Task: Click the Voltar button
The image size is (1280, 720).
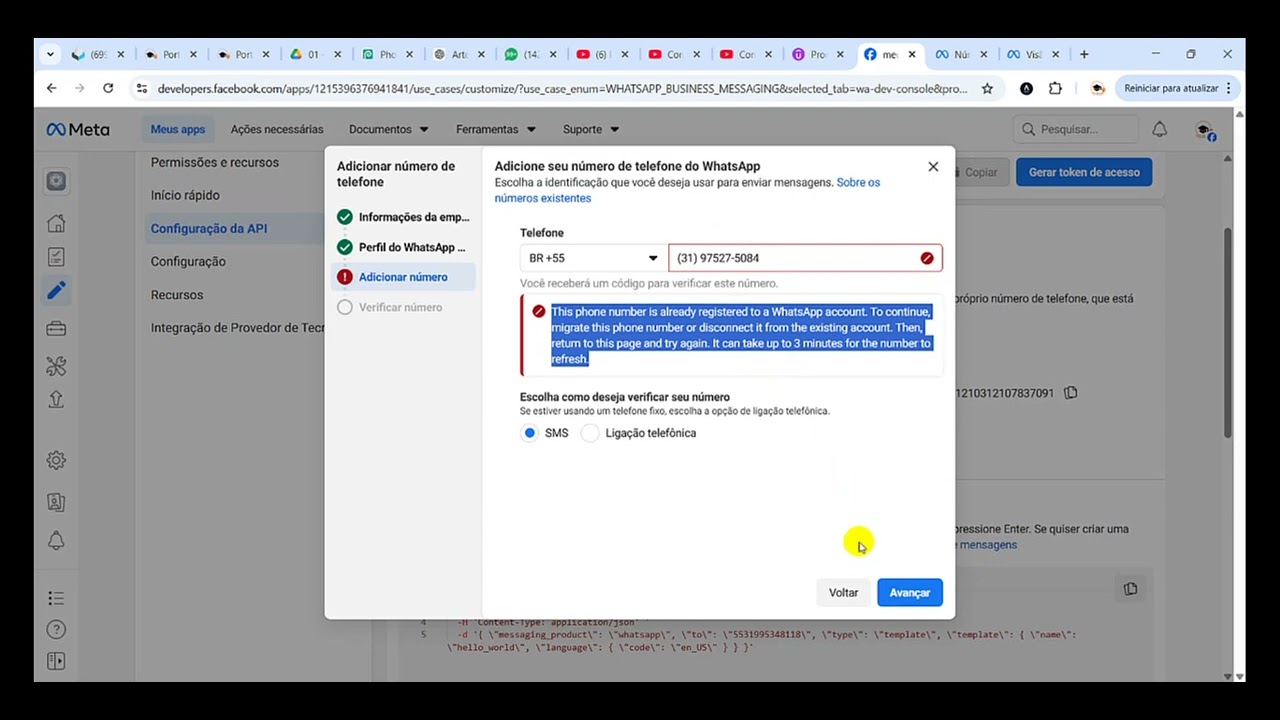Action: pyautogui.click(x=843, y=593)
